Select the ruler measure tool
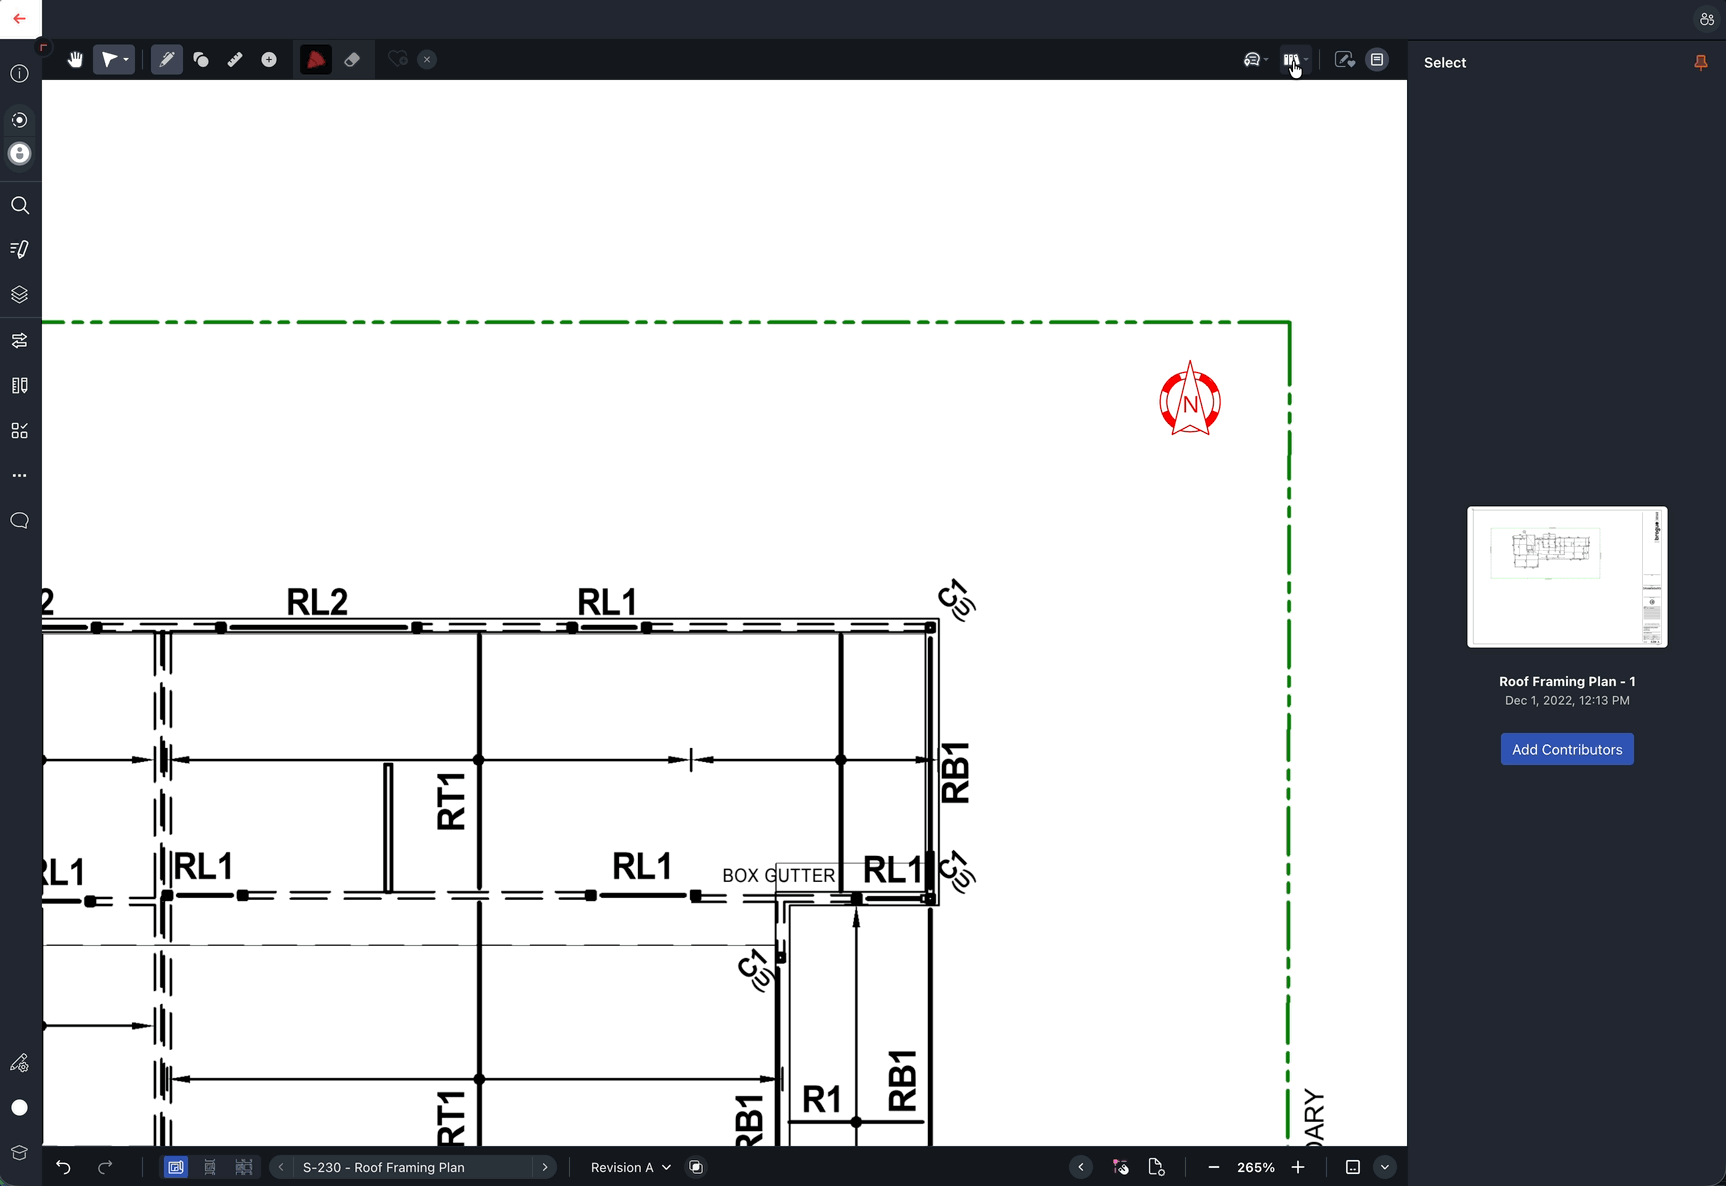This screenshot has height=1186, width=1726. (235, 60)
